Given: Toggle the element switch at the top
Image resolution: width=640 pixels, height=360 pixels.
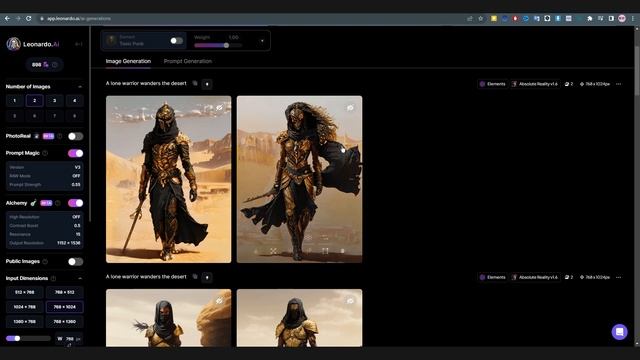Looking at the screenshot, I should [x=176, y=40].
